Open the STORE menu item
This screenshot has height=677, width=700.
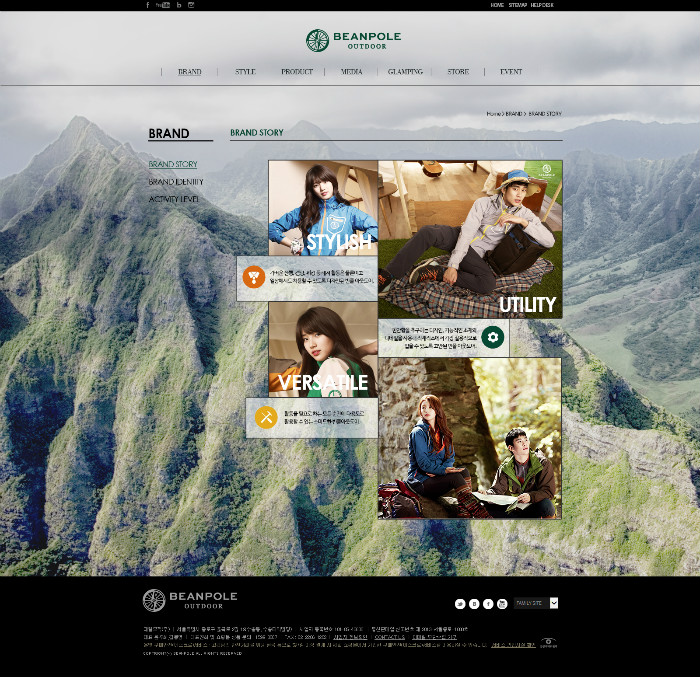click(458, 72)
